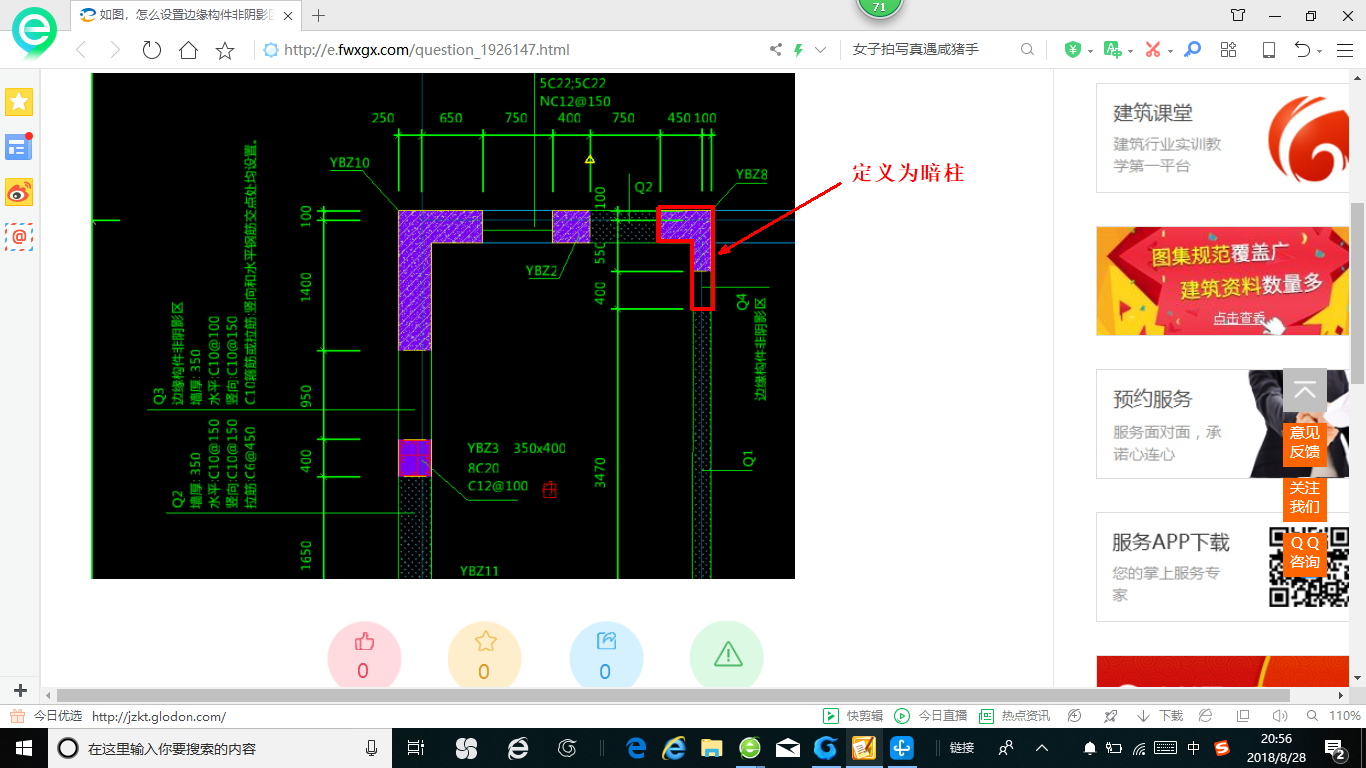Open a new browser tab
The image size is (1366, 768).
[319, 15]
